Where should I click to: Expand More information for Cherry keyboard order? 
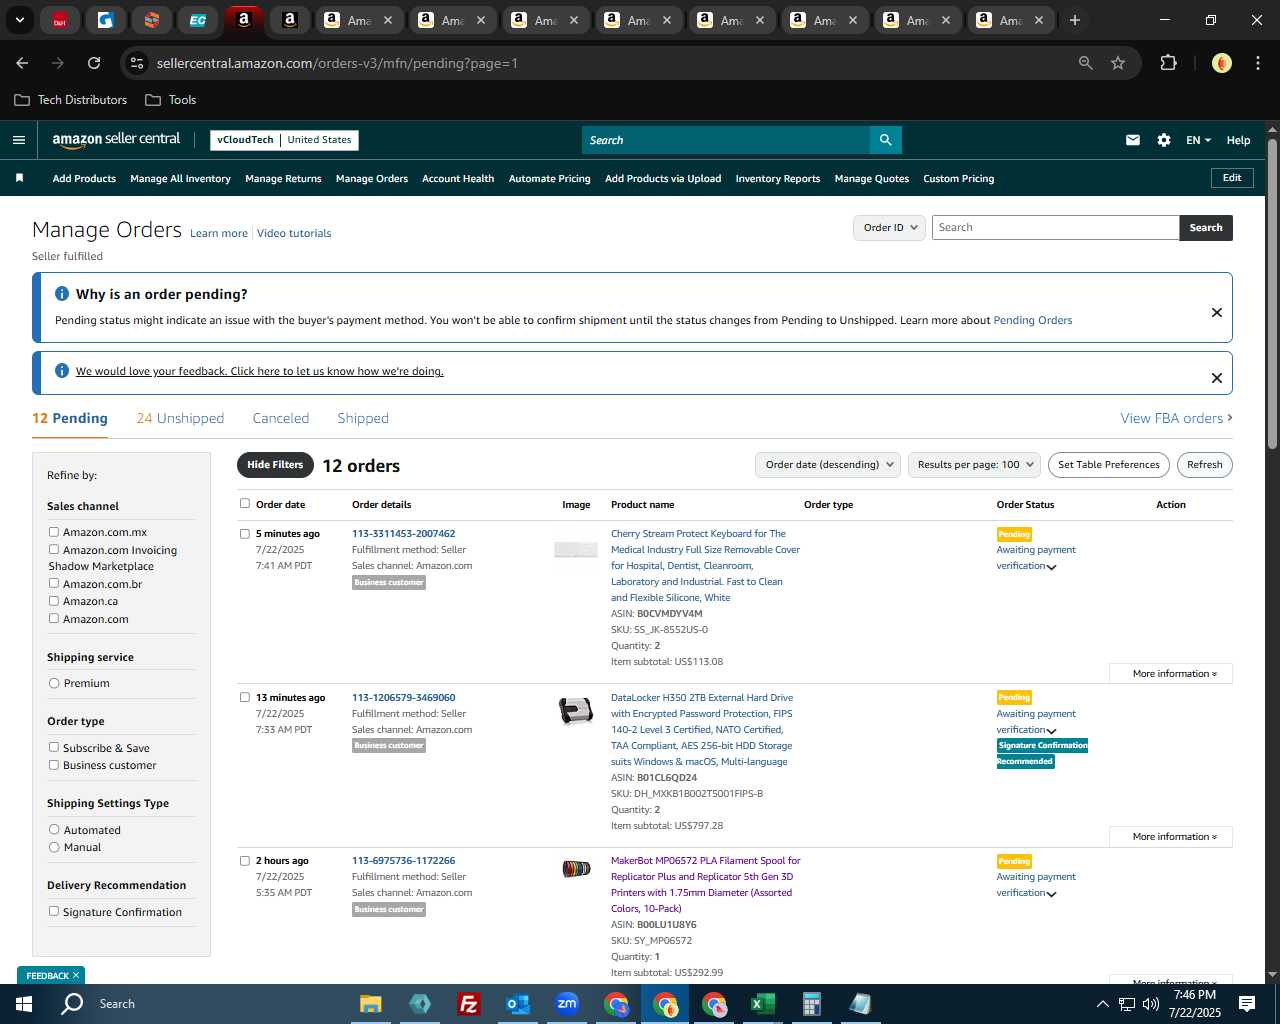pyautogui.click(x=1171, y=674)
